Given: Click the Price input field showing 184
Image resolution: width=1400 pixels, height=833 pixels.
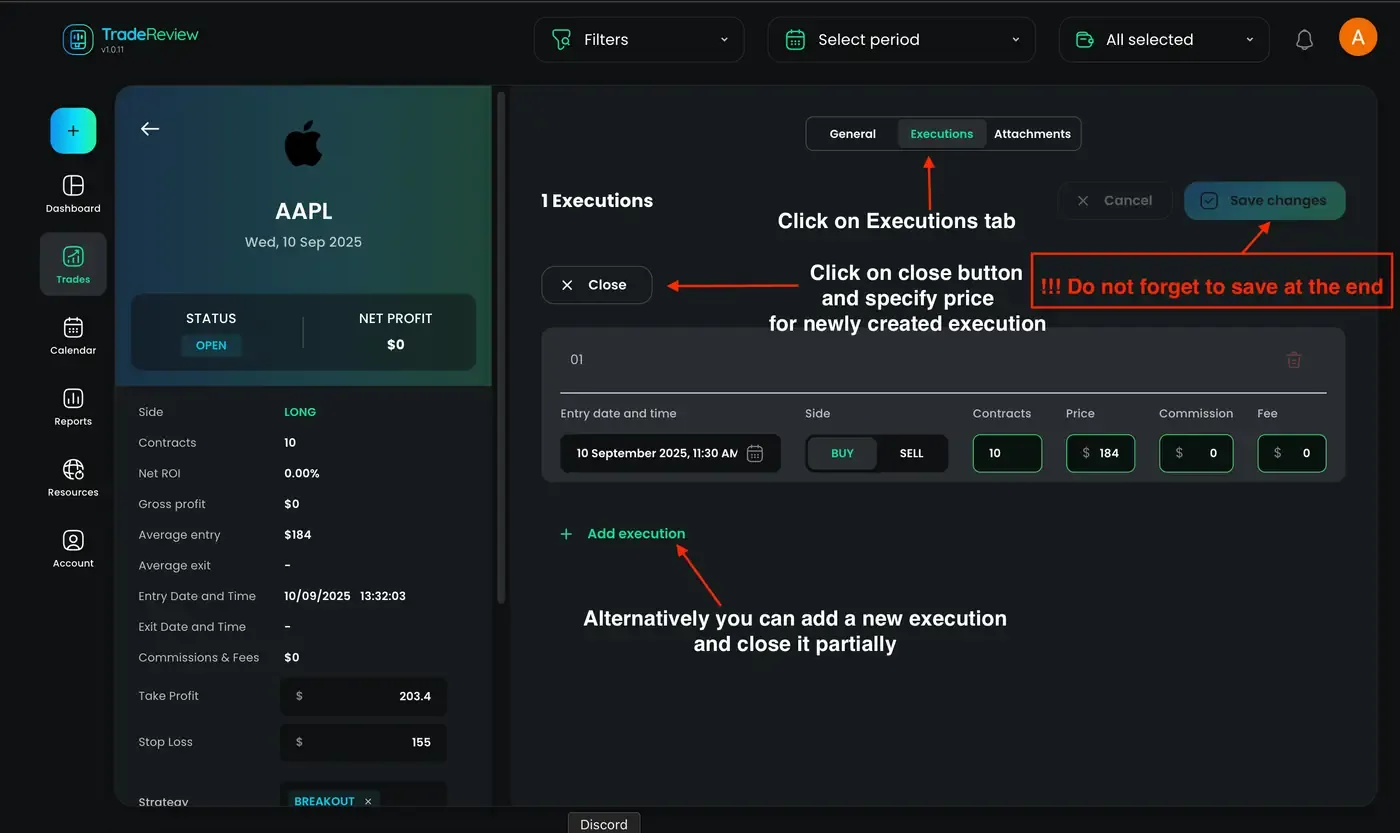Looking at the screenshot, I should click(1100, 453).
